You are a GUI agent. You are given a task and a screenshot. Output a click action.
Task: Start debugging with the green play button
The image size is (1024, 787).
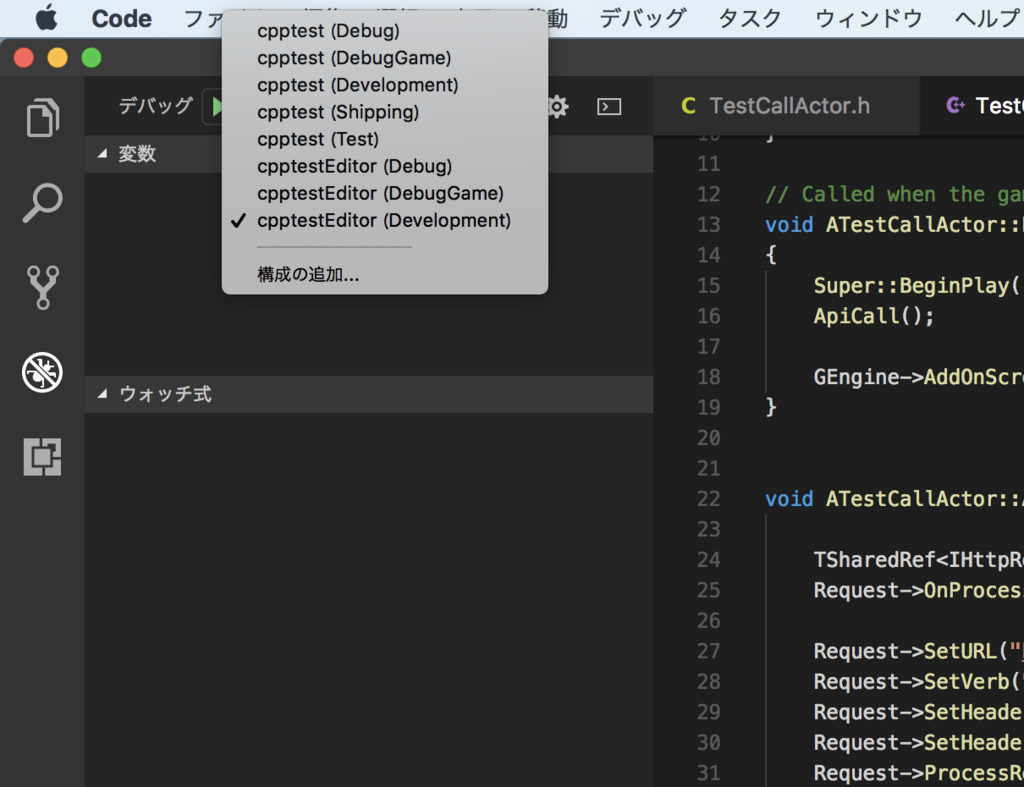(216, 106)
